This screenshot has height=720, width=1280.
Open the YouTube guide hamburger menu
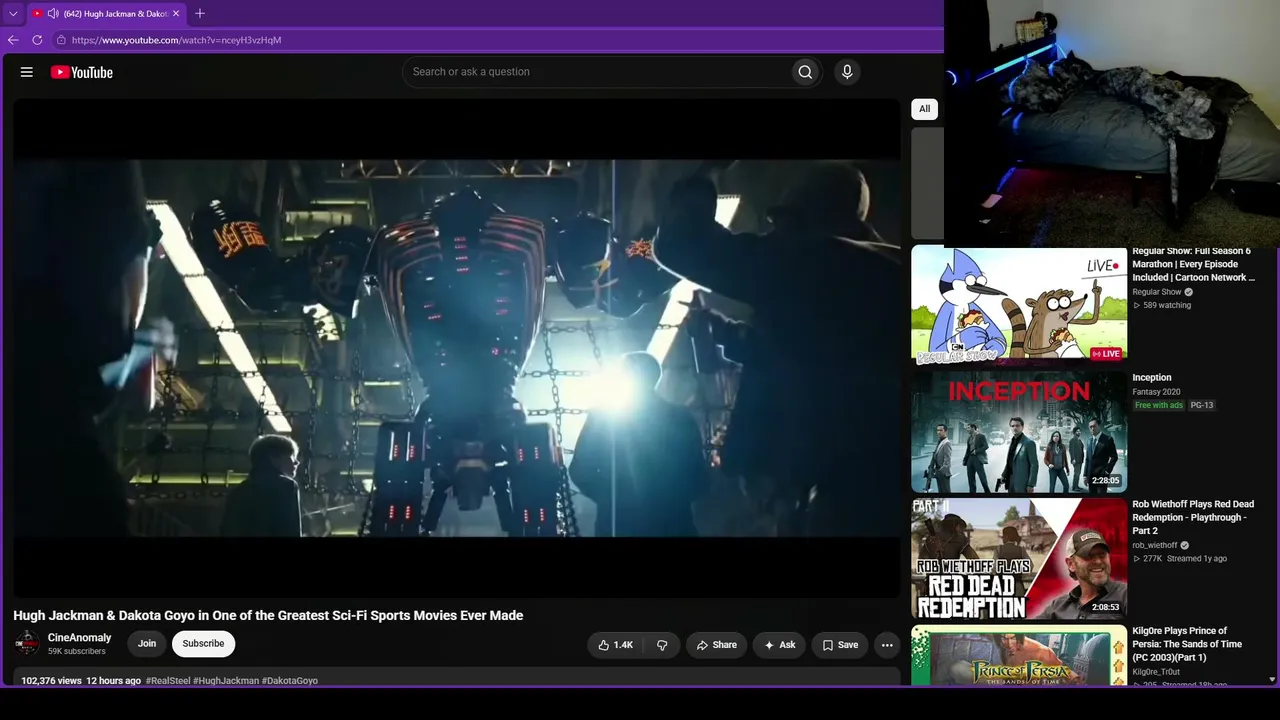click(27, 72)
